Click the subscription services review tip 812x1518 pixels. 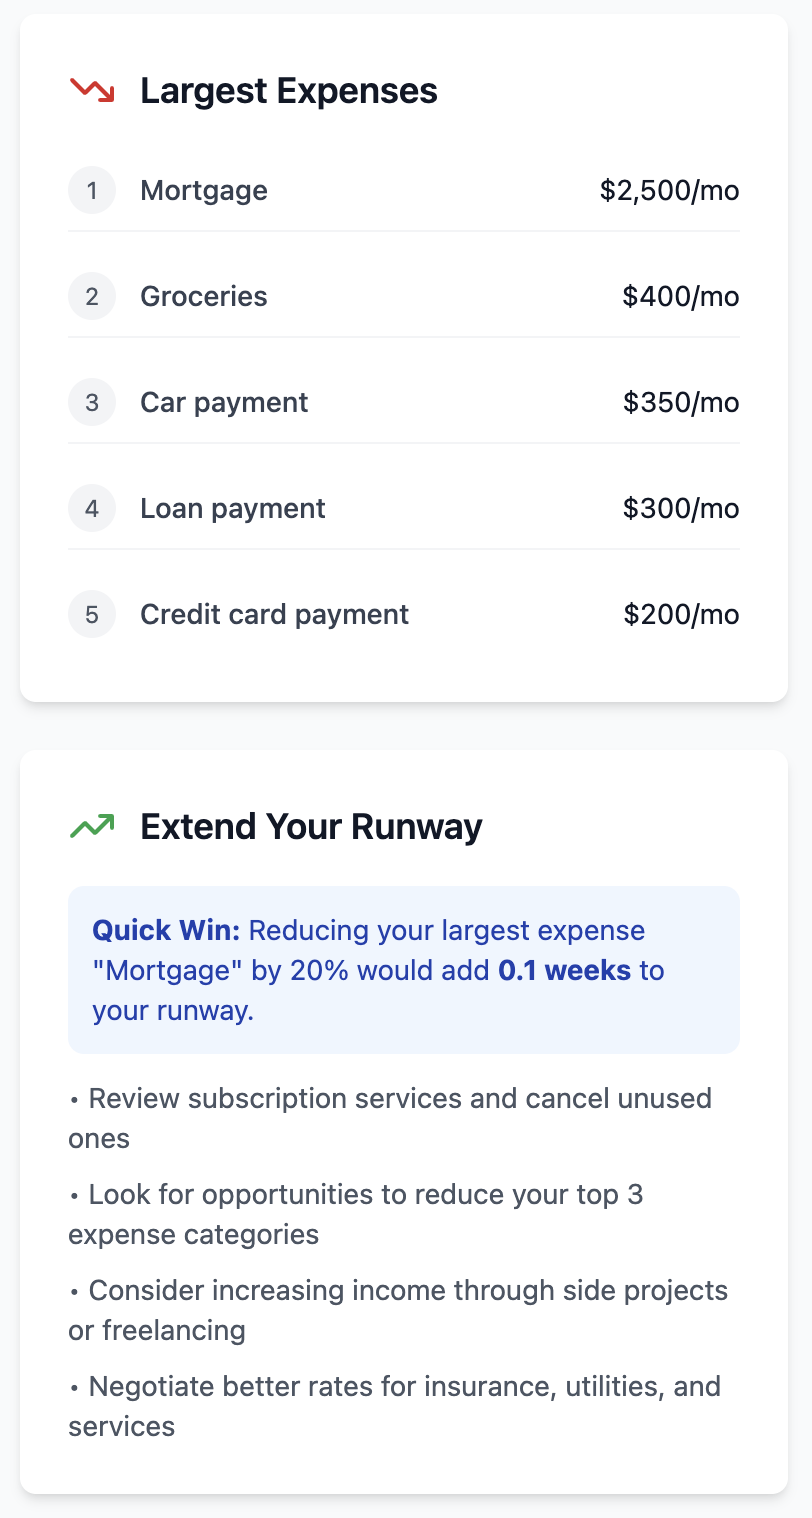pos(390,1118)
